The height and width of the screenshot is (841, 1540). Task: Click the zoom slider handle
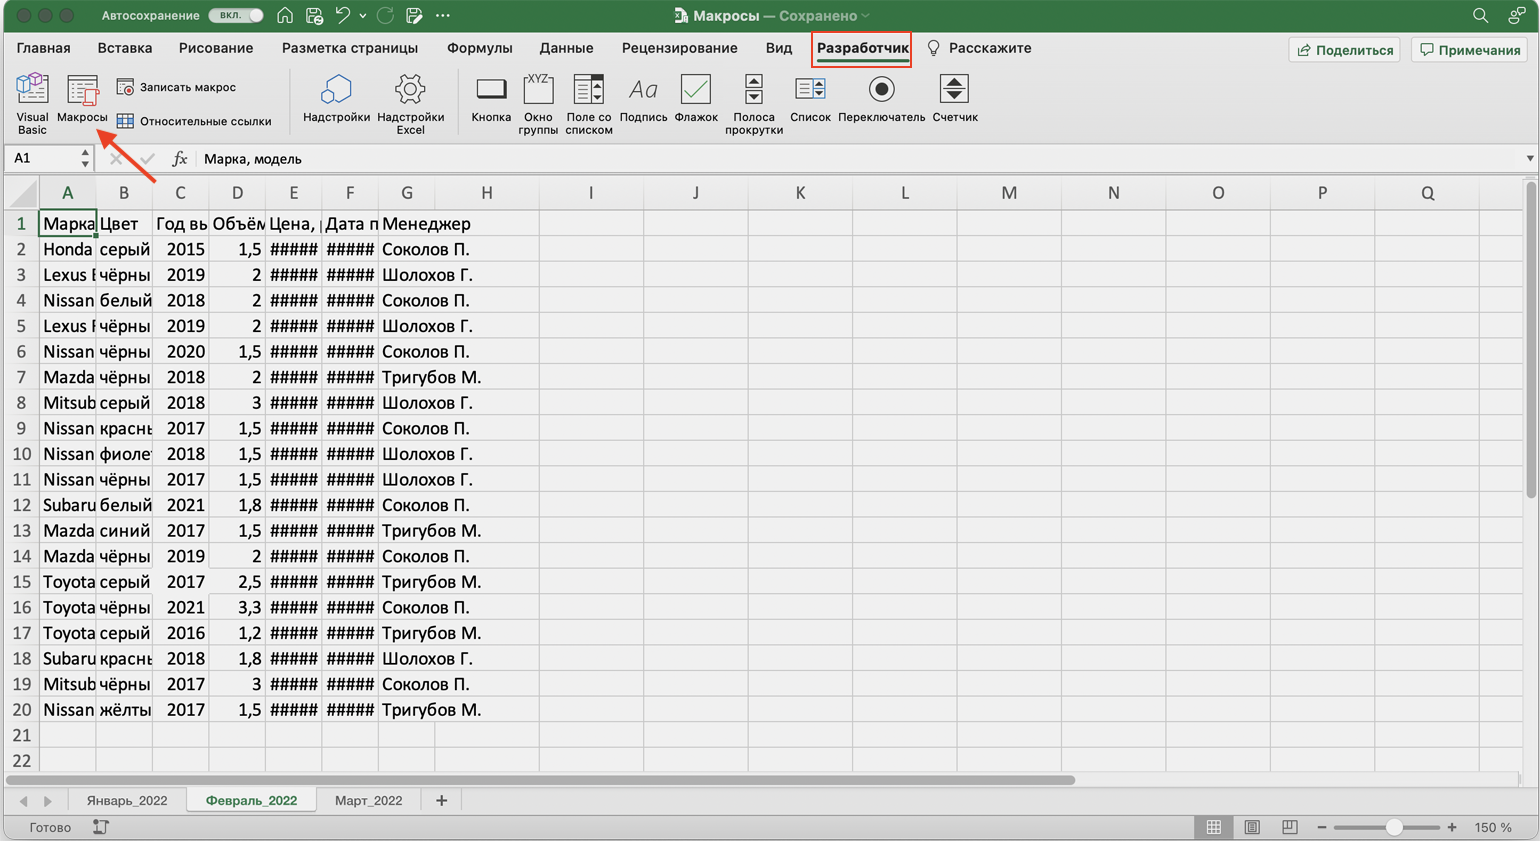click(x=1393, y=827)
